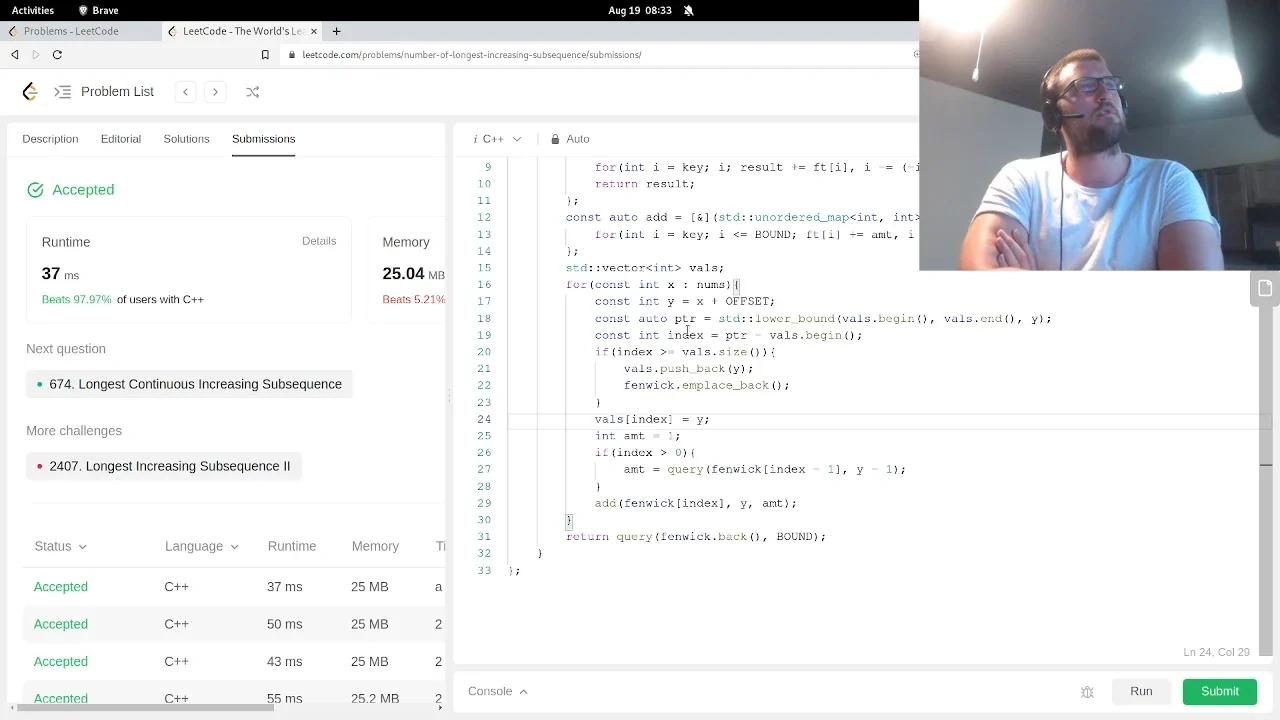Submit the current solution

(x=1219, y=691)
